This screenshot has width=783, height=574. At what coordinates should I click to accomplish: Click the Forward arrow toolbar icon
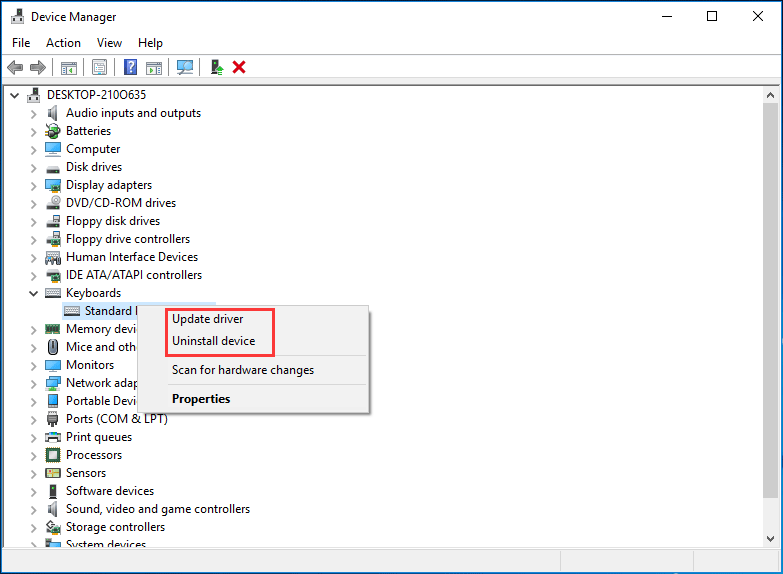click(38, 67)
